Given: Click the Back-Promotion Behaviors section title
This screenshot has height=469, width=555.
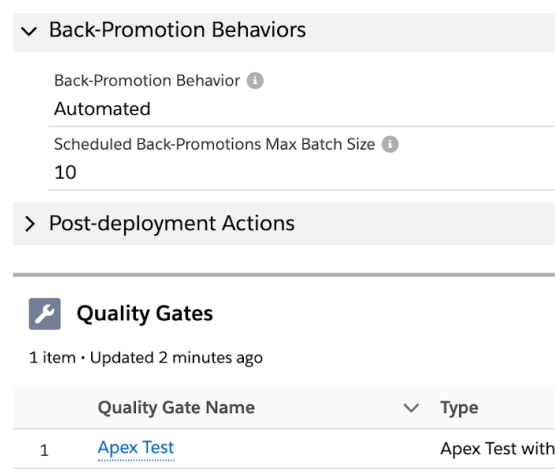Looking at the screenshot, I should pos(177,30).
